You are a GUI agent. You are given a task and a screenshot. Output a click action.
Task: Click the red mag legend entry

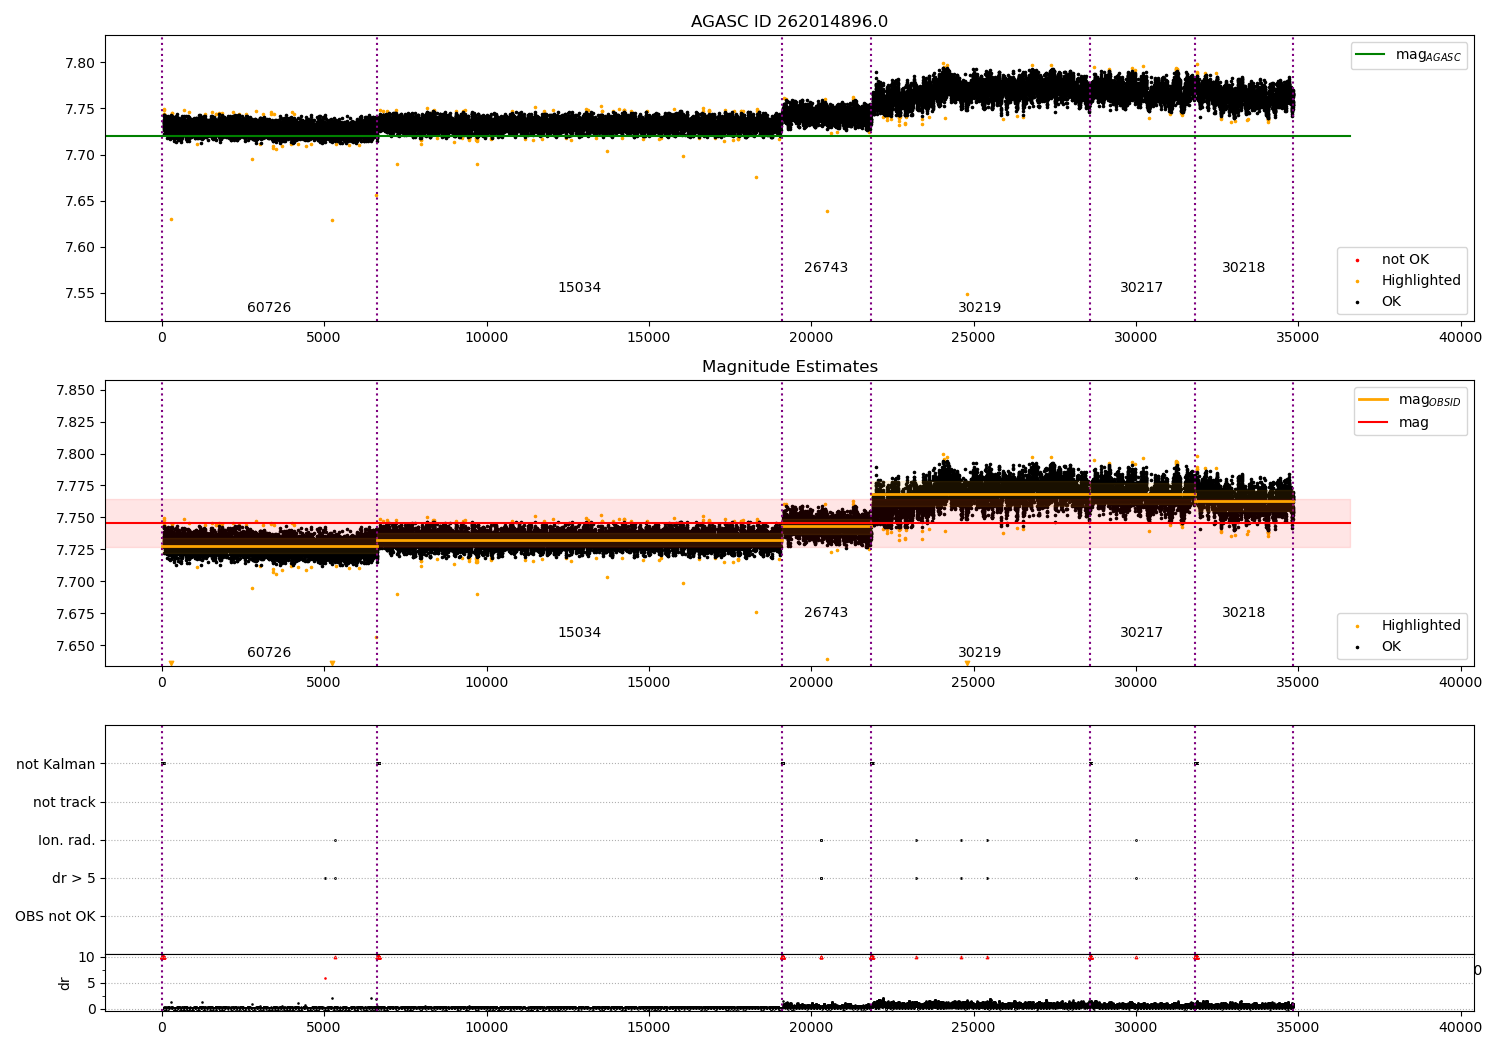1393,423
